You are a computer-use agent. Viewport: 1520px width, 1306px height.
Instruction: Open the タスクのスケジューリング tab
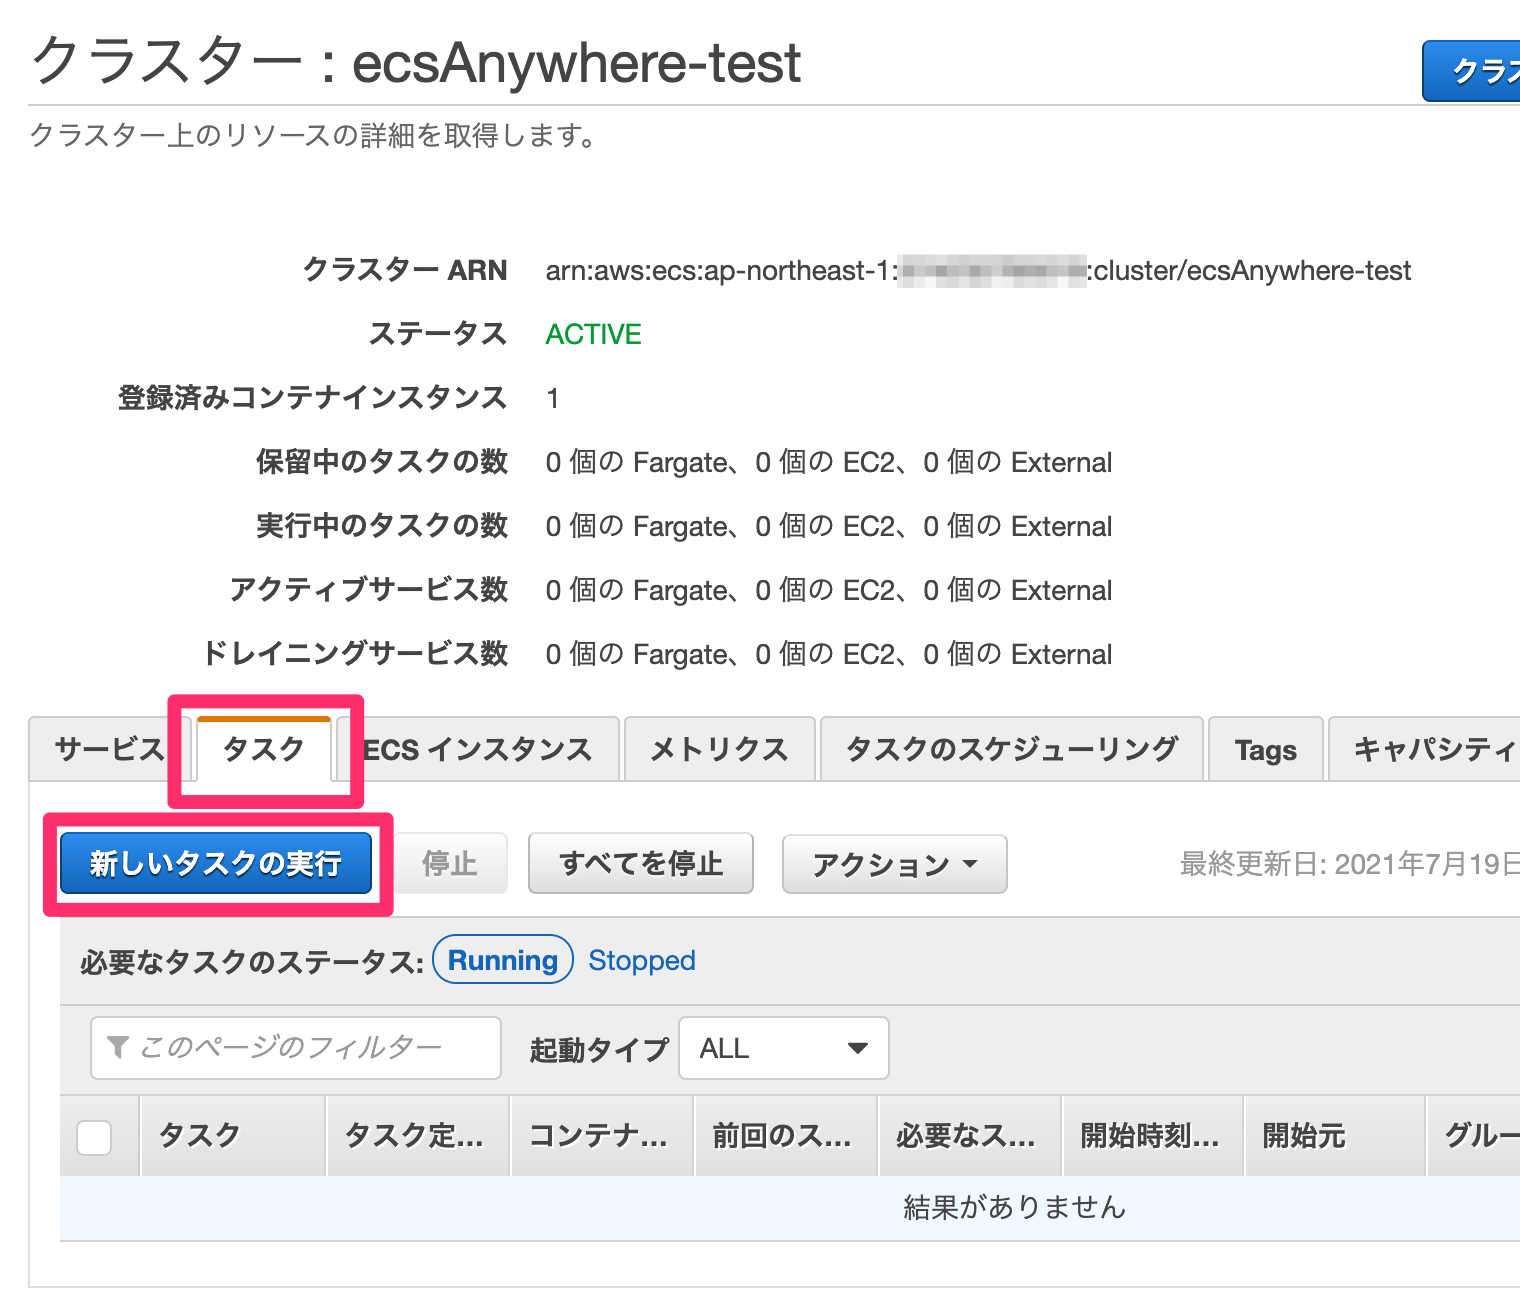pyautogui.click(x=1012, y=749)
